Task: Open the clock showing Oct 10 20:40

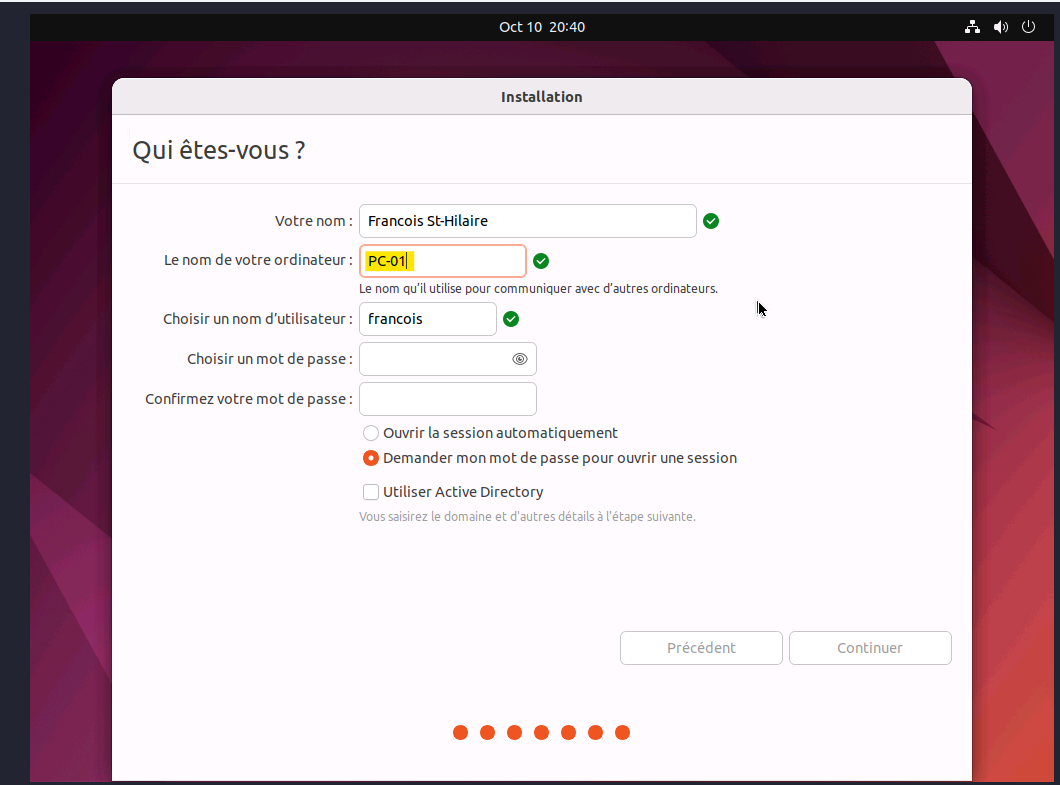Action: pyautogui.click(x=542, y=27)
